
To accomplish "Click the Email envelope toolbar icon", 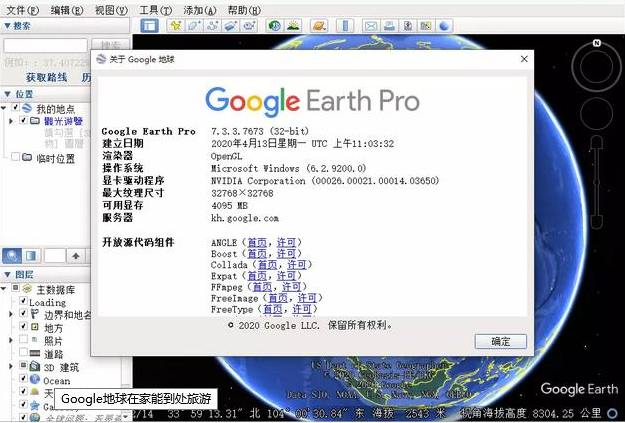I will (371, 26).
